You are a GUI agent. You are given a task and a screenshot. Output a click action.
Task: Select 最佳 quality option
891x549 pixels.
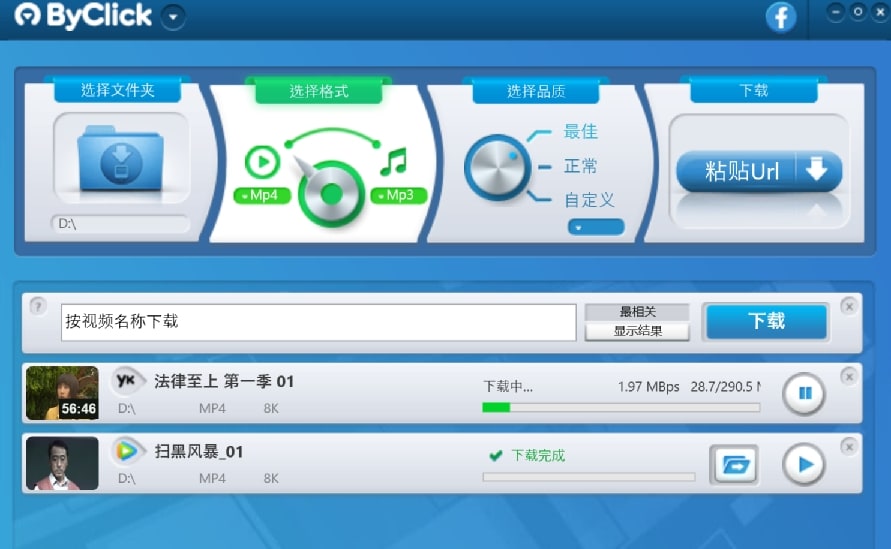[x=580, y=132]
